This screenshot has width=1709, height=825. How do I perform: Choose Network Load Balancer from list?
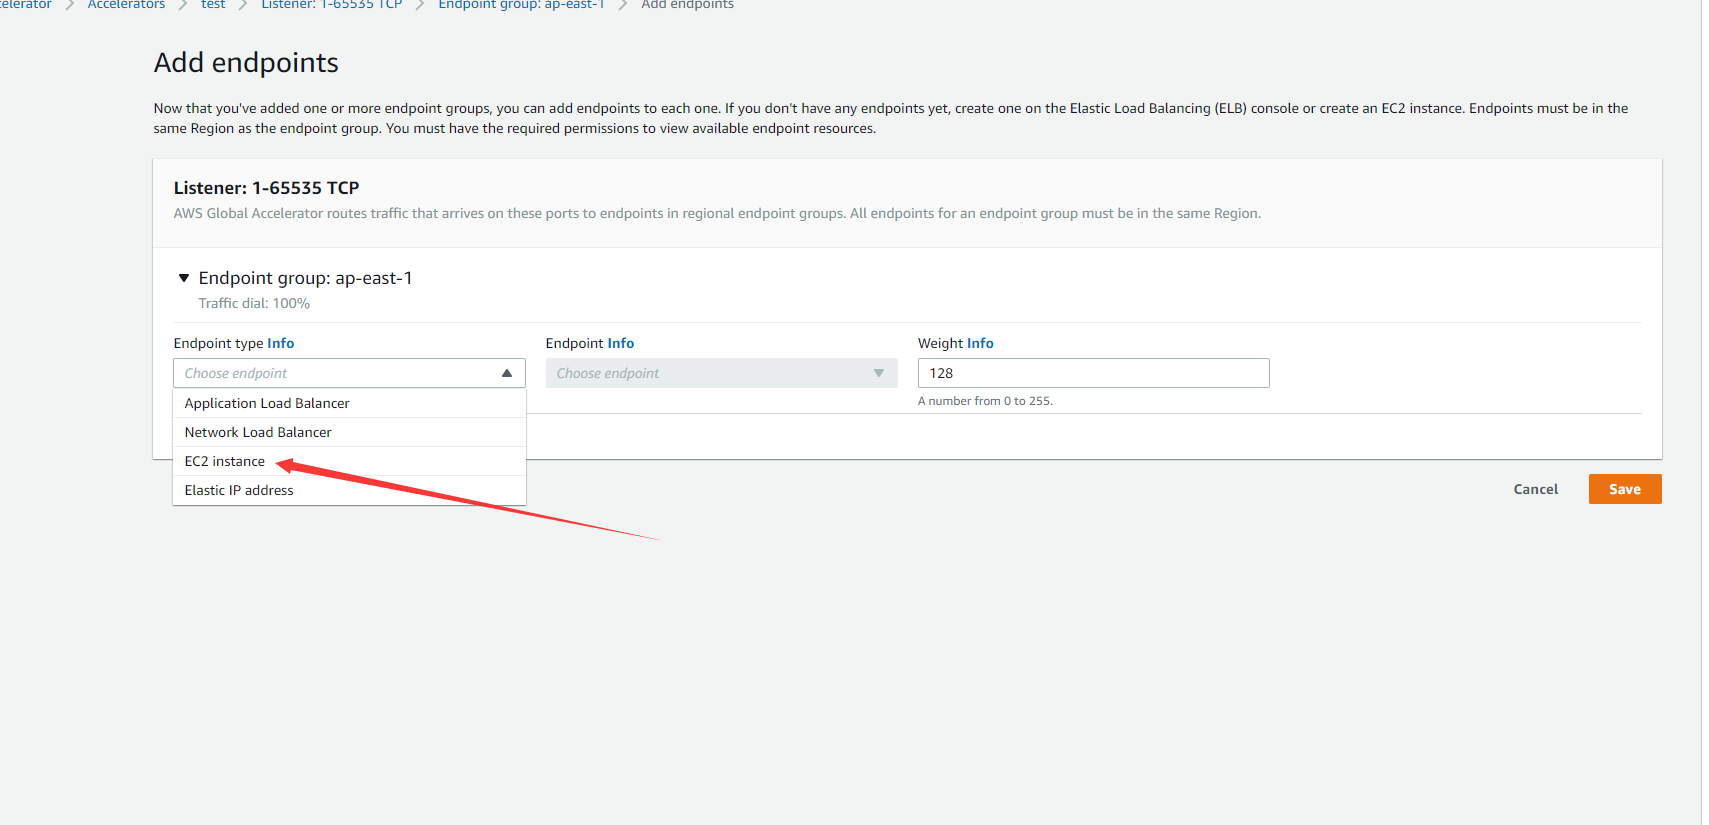click(x=258, y=432)
